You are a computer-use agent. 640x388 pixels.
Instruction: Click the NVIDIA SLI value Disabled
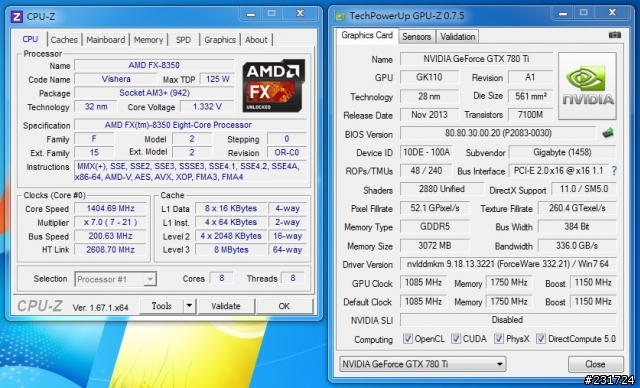tap(508, 319)
